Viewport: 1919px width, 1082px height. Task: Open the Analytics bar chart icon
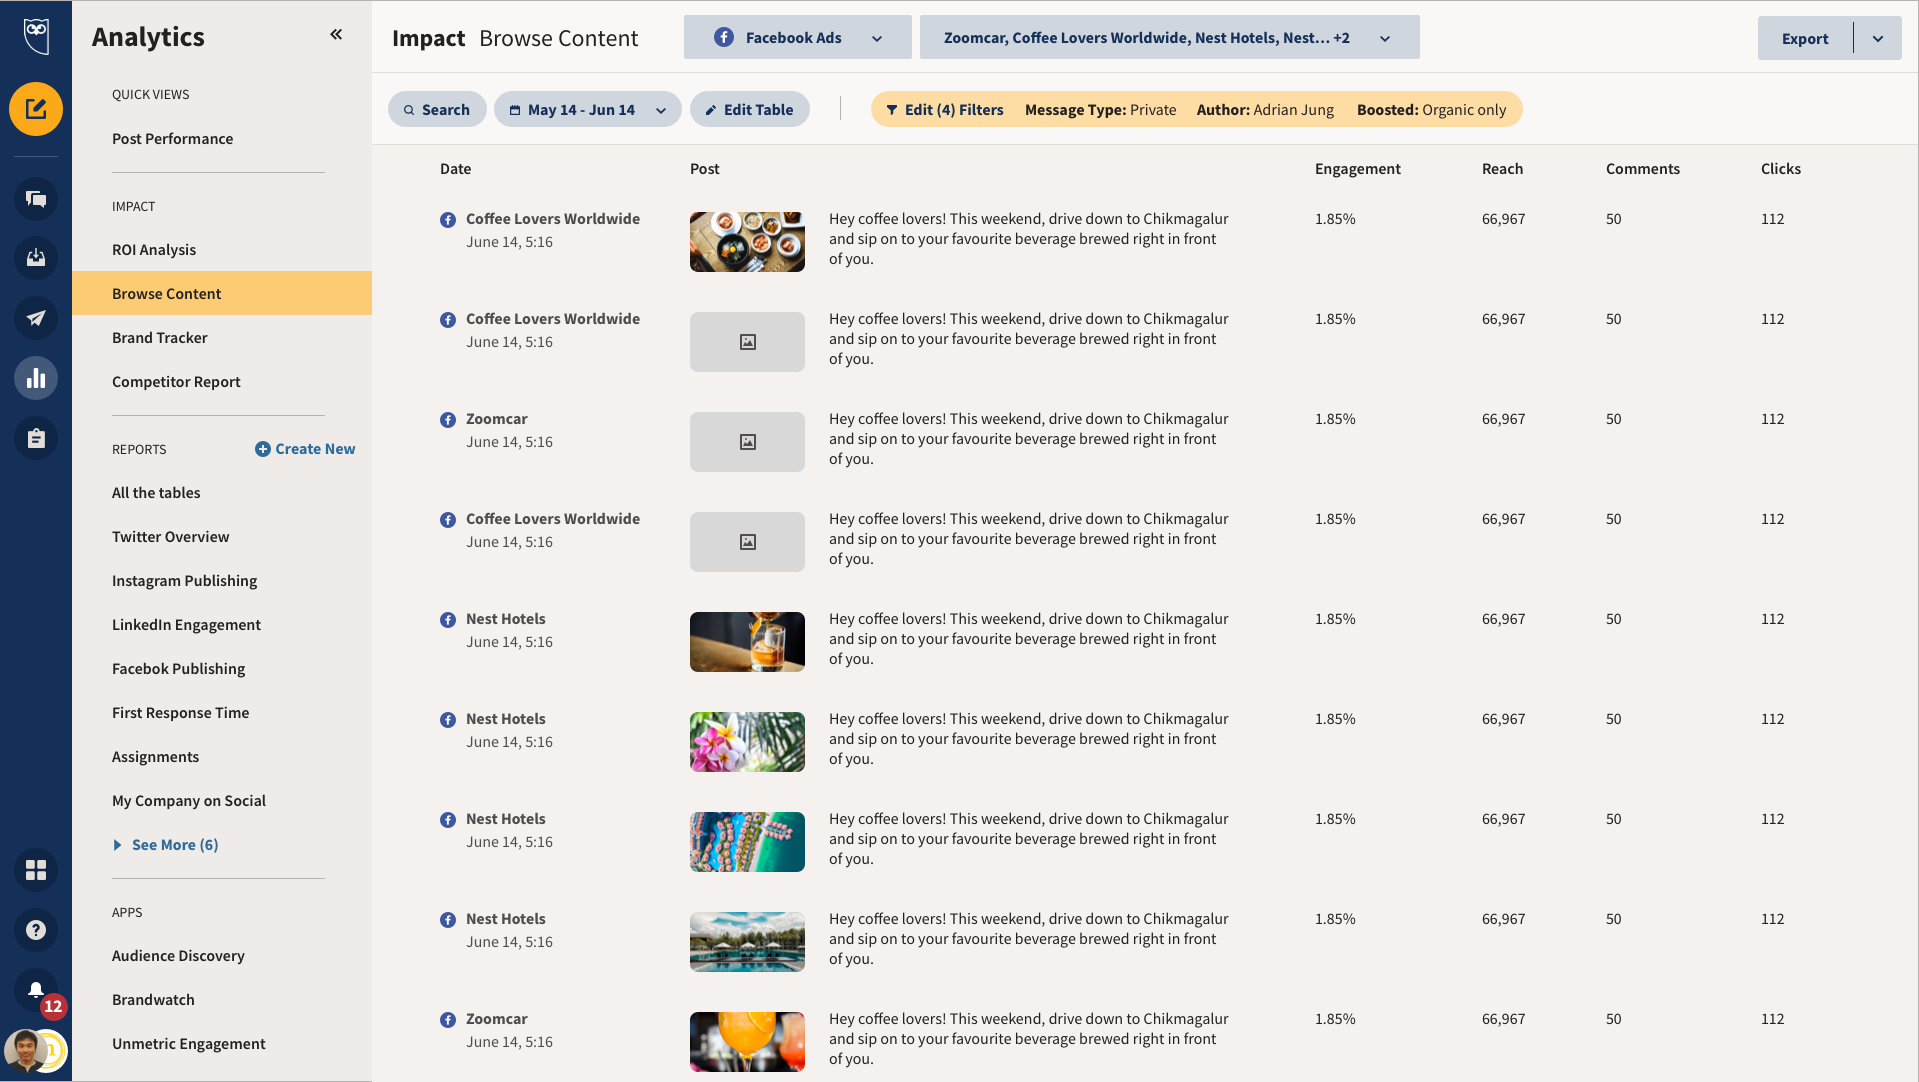(x=36, y=378)
